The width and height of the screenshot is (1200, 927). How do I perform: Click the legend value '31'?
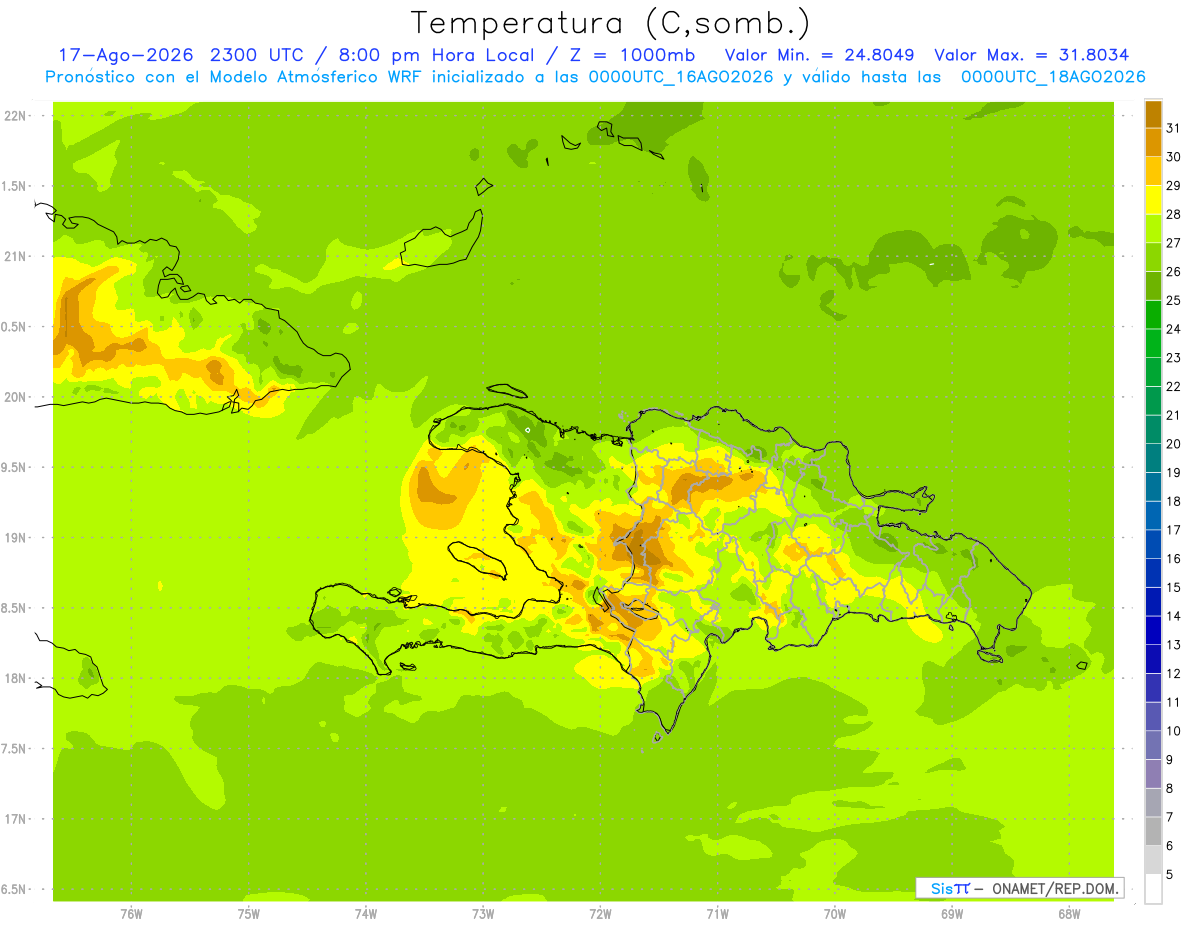coord(1174,128)
